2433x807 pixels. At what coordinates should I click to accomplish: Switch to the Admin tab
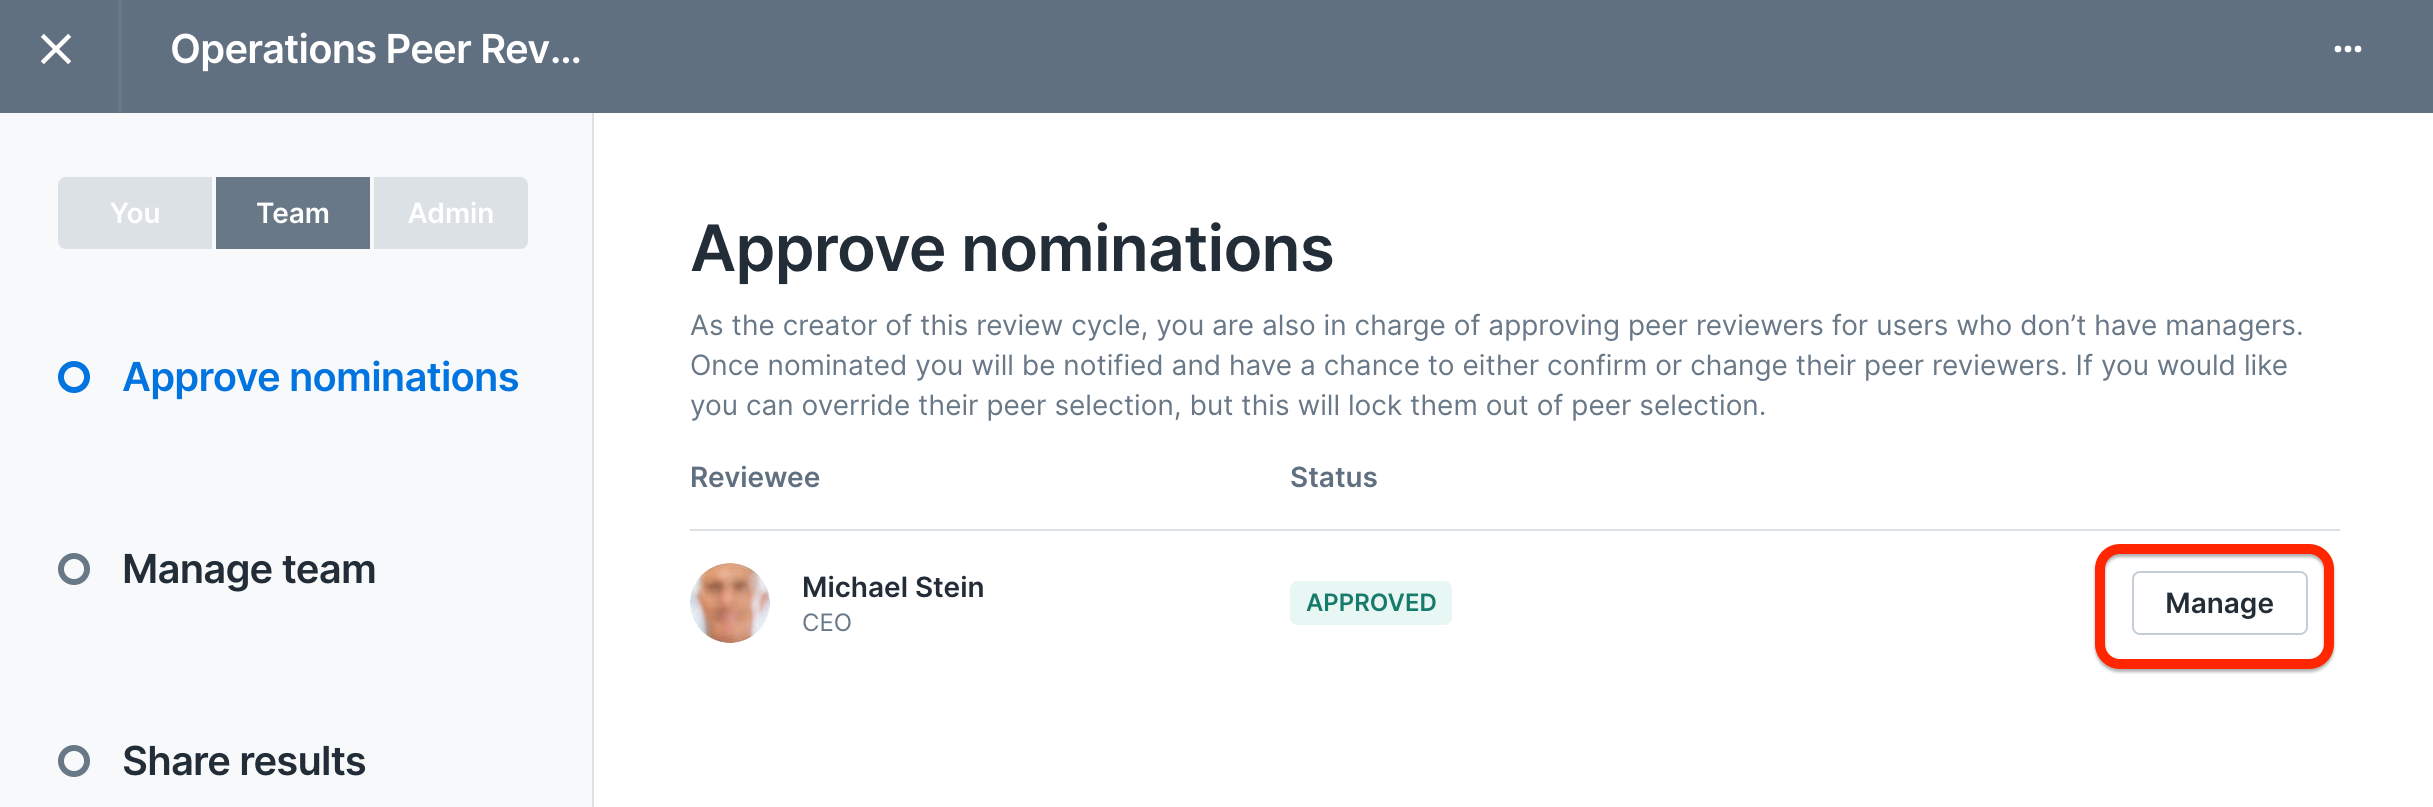[x=451, y=213]
